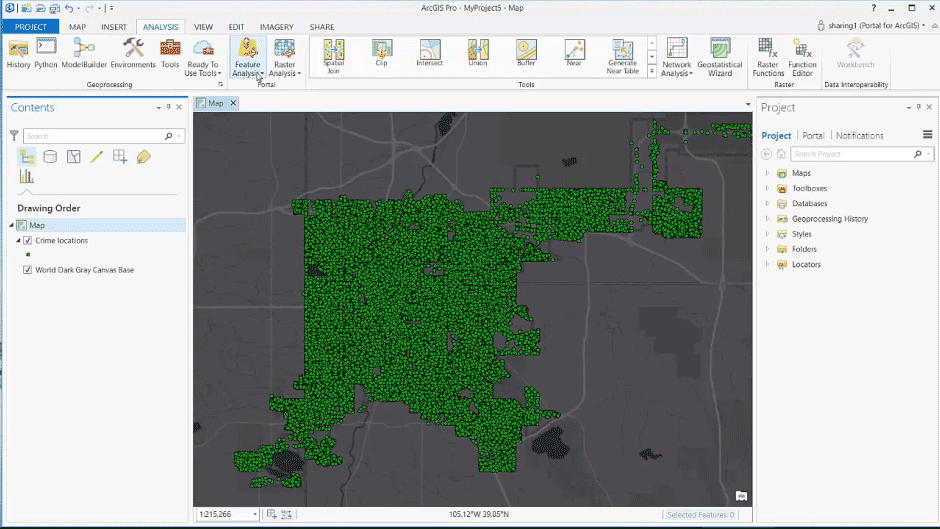Click the Crime locations green symbol

(28, 255)
